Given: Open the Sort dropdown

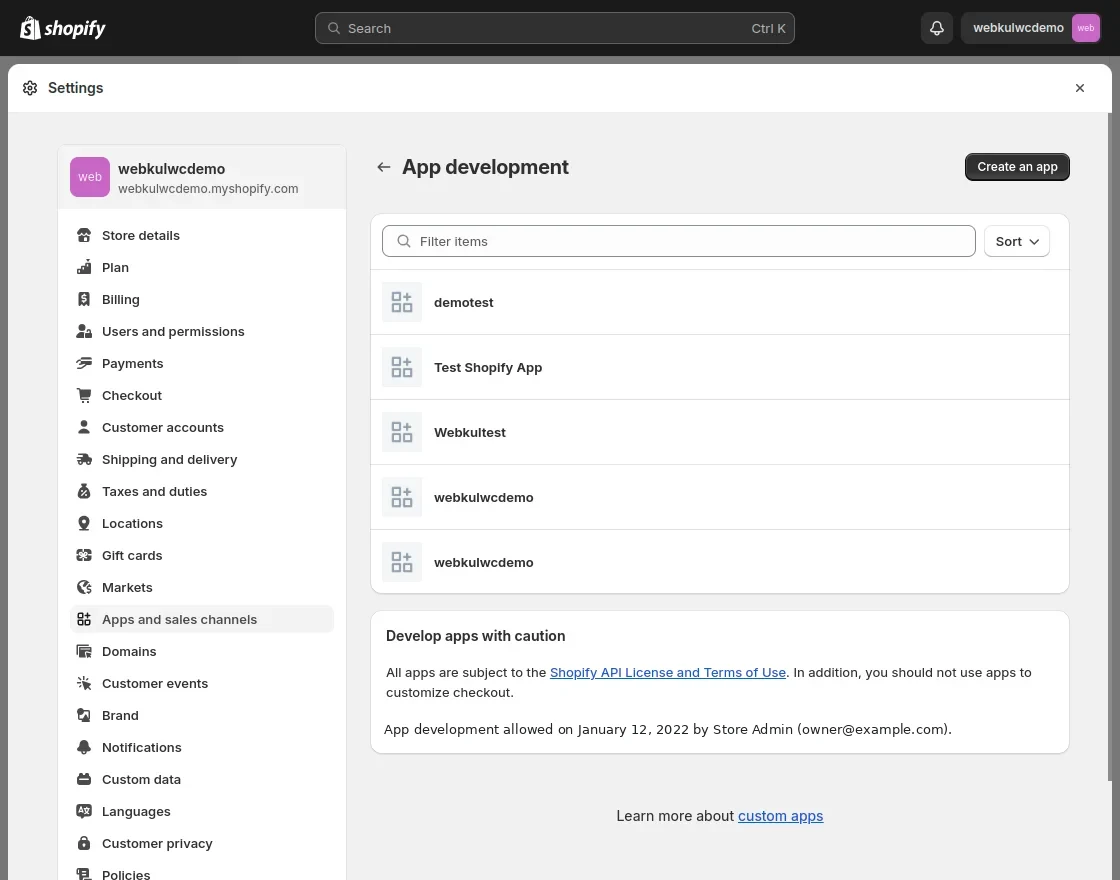Looking at the screenshot, I should 1016,241.
